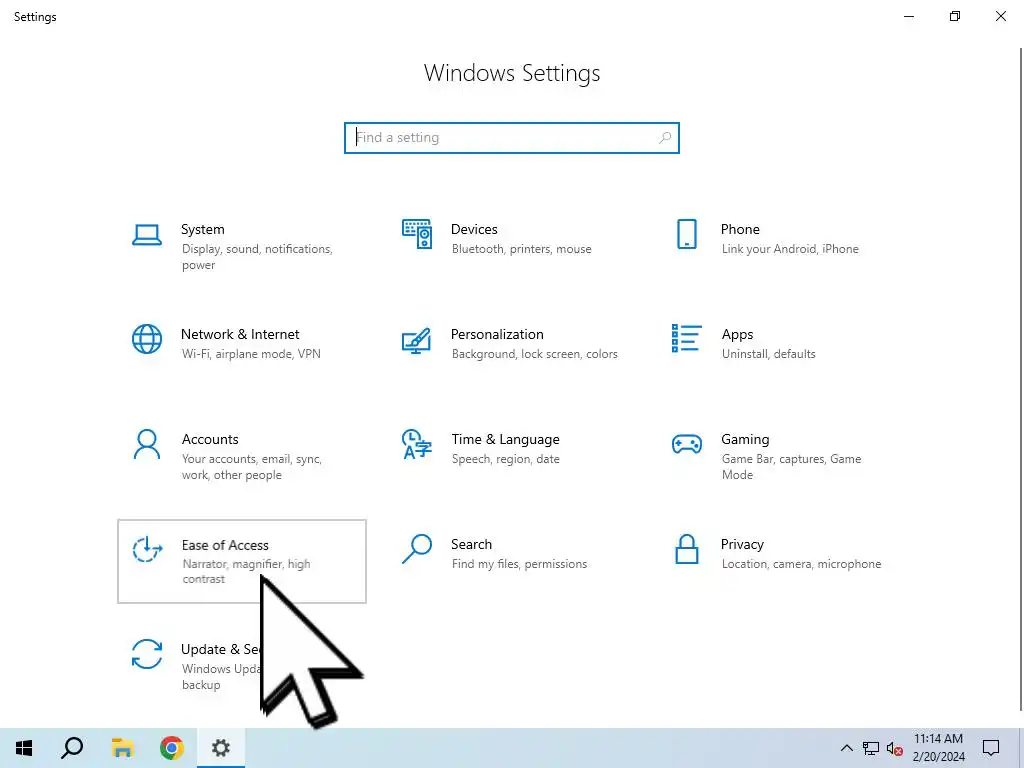Open the Phone settings title

(740, 229)
